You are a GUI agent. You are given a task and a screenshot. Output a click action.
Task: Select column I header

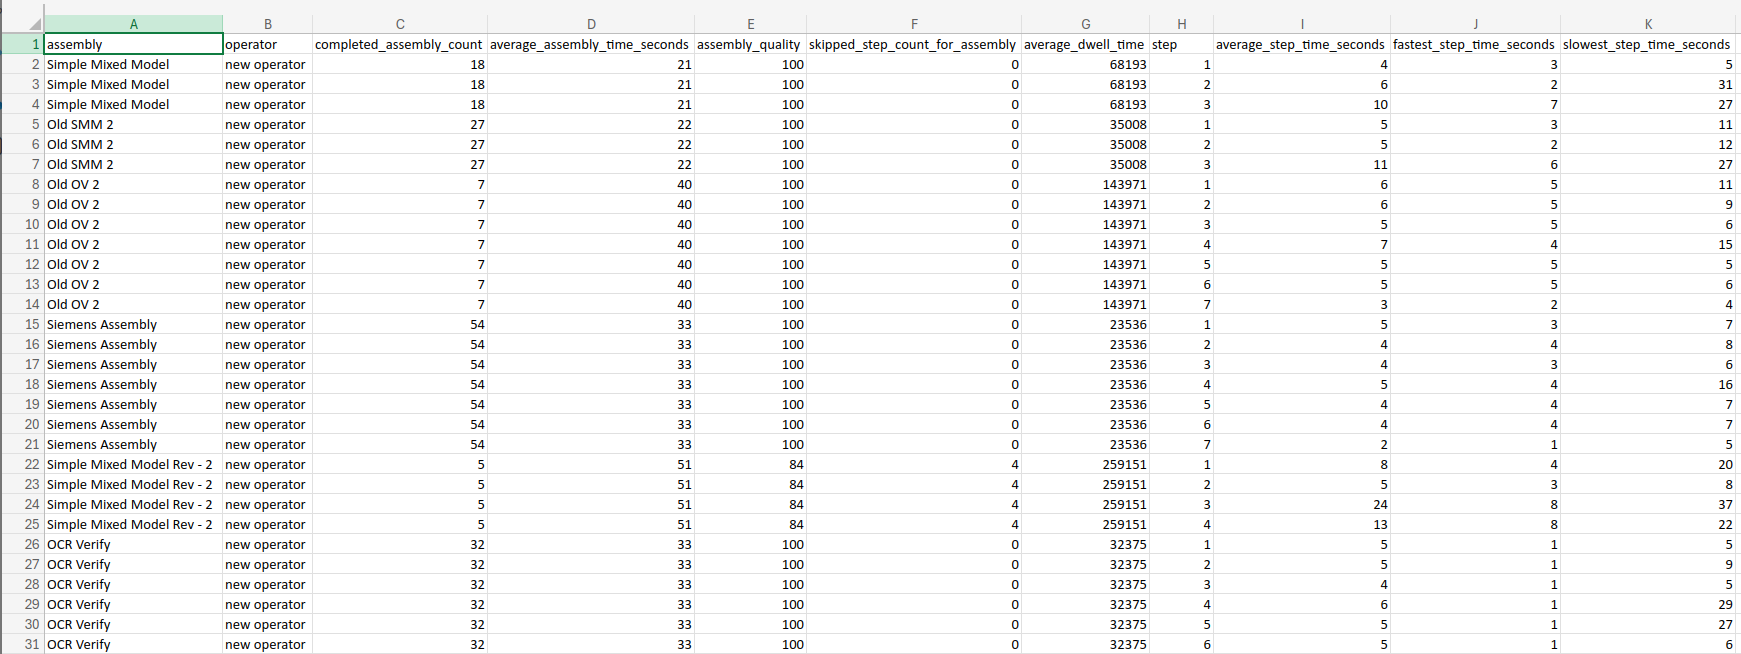1302,24
